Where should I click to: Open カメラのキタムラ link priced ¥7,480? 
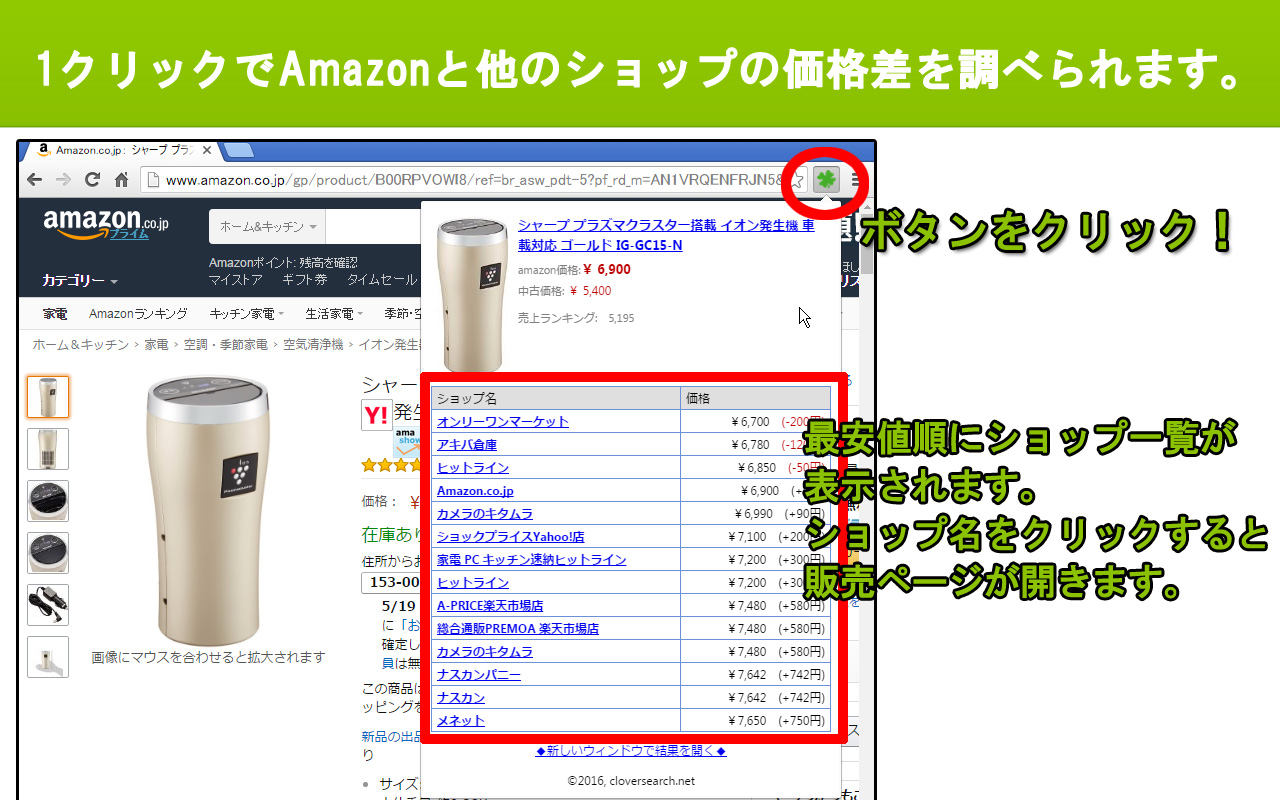(x=485, y=652)
